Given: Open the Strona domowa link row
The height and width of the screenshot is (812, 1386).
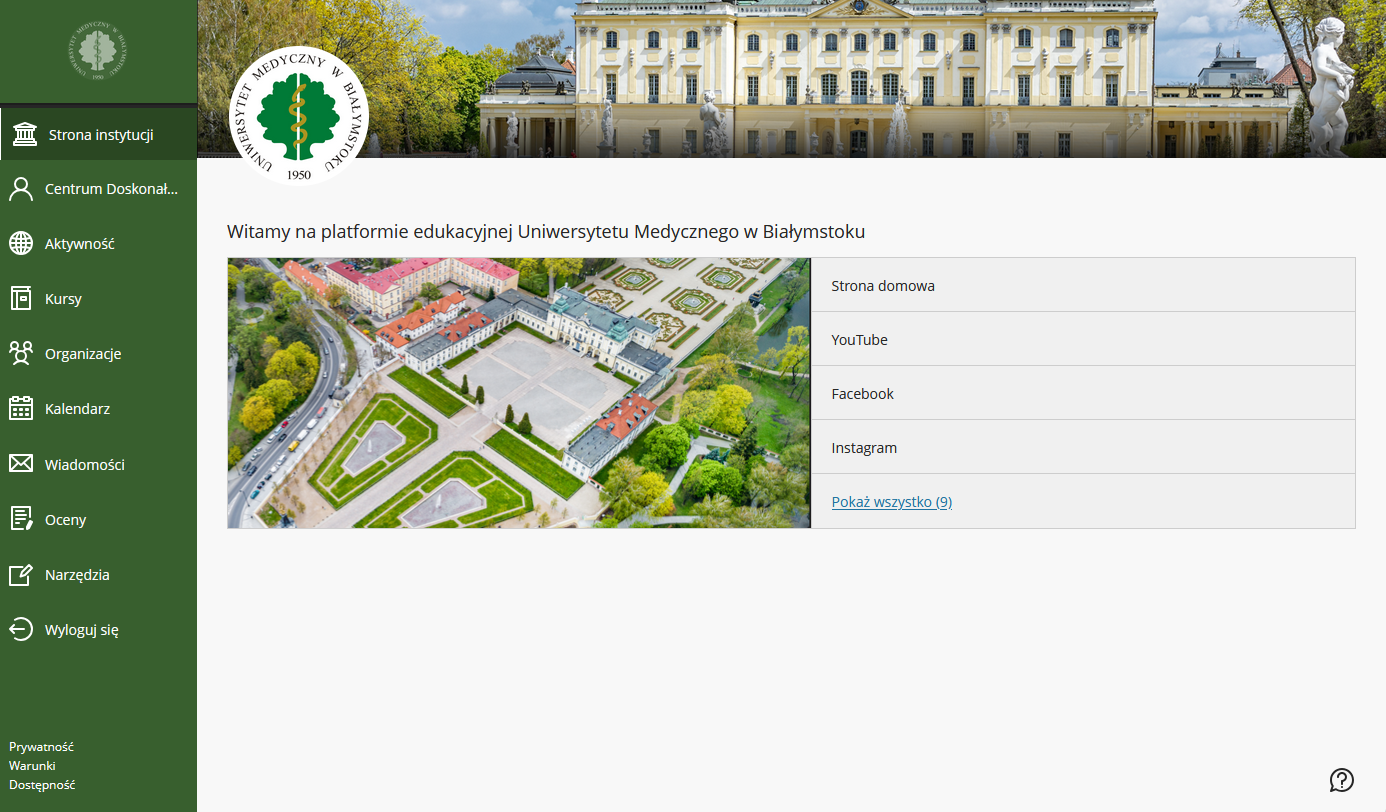Looking at the screenshot, I should click(1082, 286).
